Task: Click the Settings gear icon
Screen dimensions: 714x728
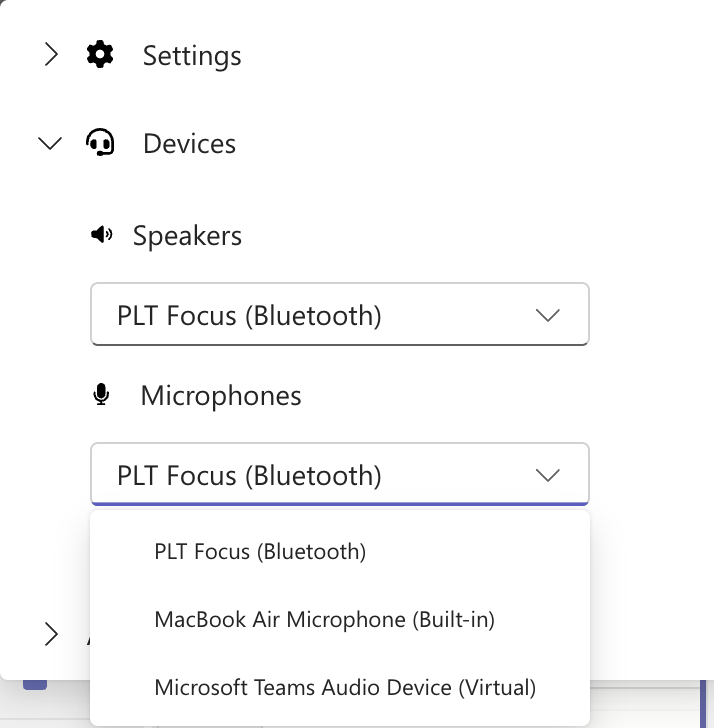Action: pyautogui.click(x=100, y=55)
